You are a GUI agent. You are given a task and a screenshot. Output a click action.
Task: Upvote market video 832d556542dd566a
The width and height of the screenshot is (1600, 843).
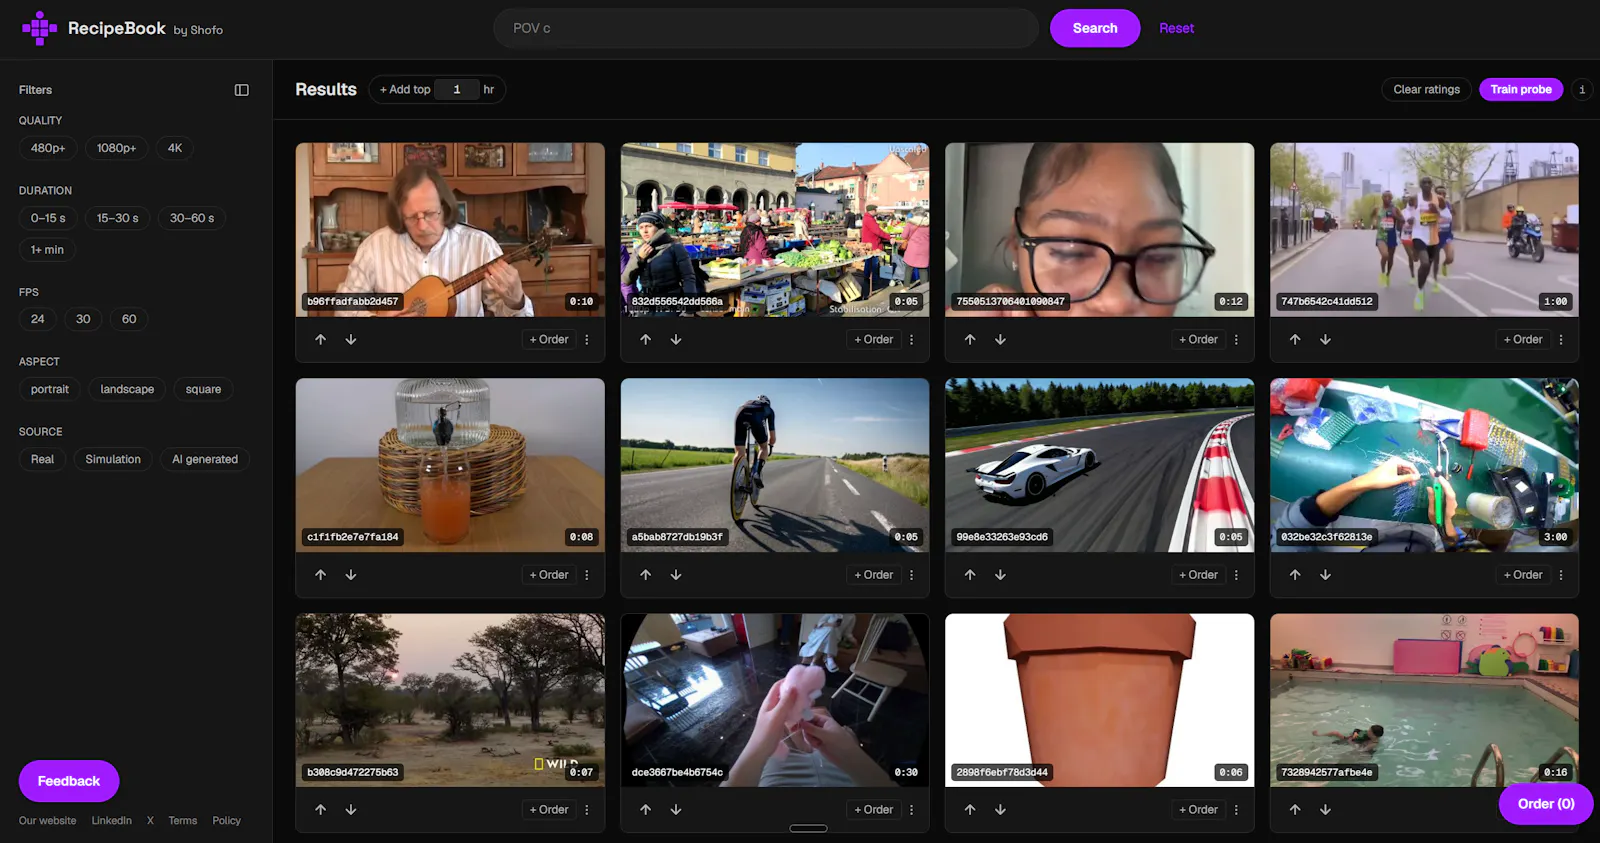(x=646, y=340)
